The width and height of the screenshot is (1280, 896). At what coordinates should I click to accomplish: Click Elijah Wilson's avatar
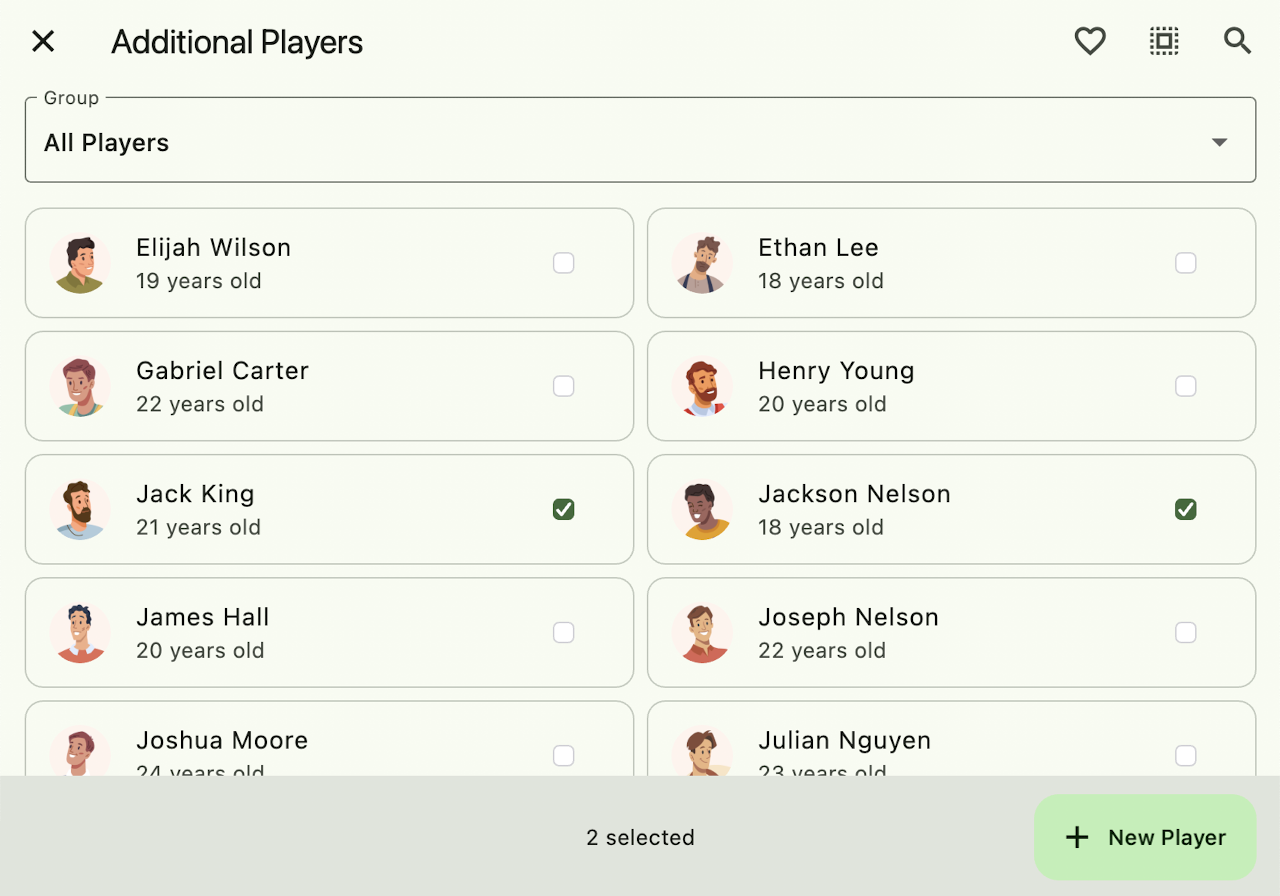pyautogui.click(x=80, y=263)
